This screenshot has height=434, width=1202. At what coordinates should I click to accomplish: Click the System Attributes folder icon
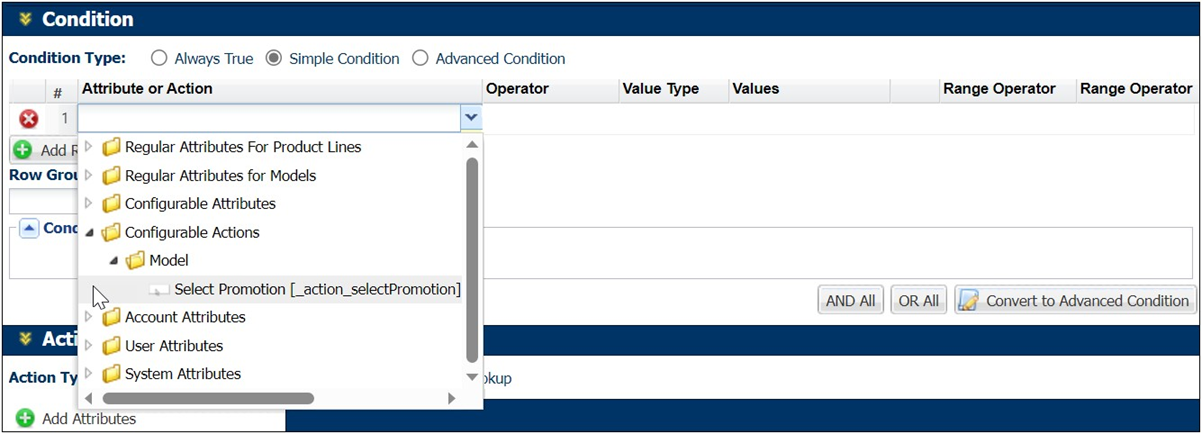point(111,374)
